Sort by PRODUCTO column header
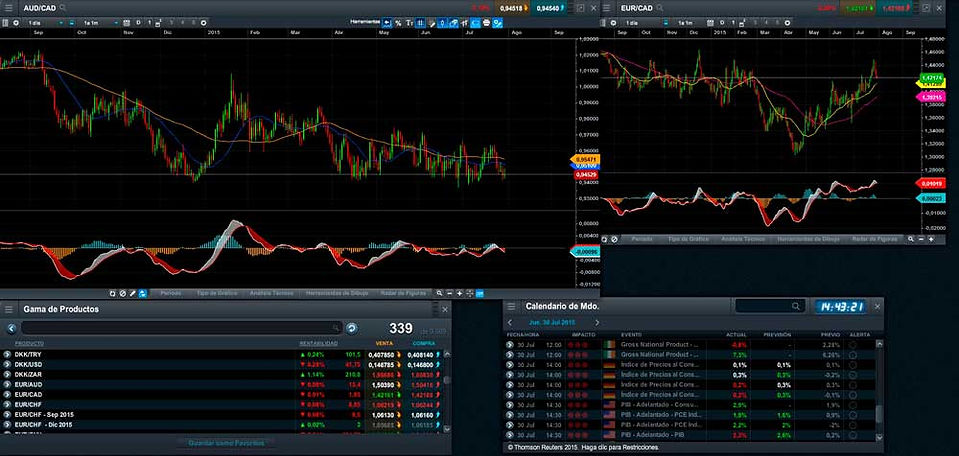This screenshot has height=456, width=959. (x=29, y=344)
